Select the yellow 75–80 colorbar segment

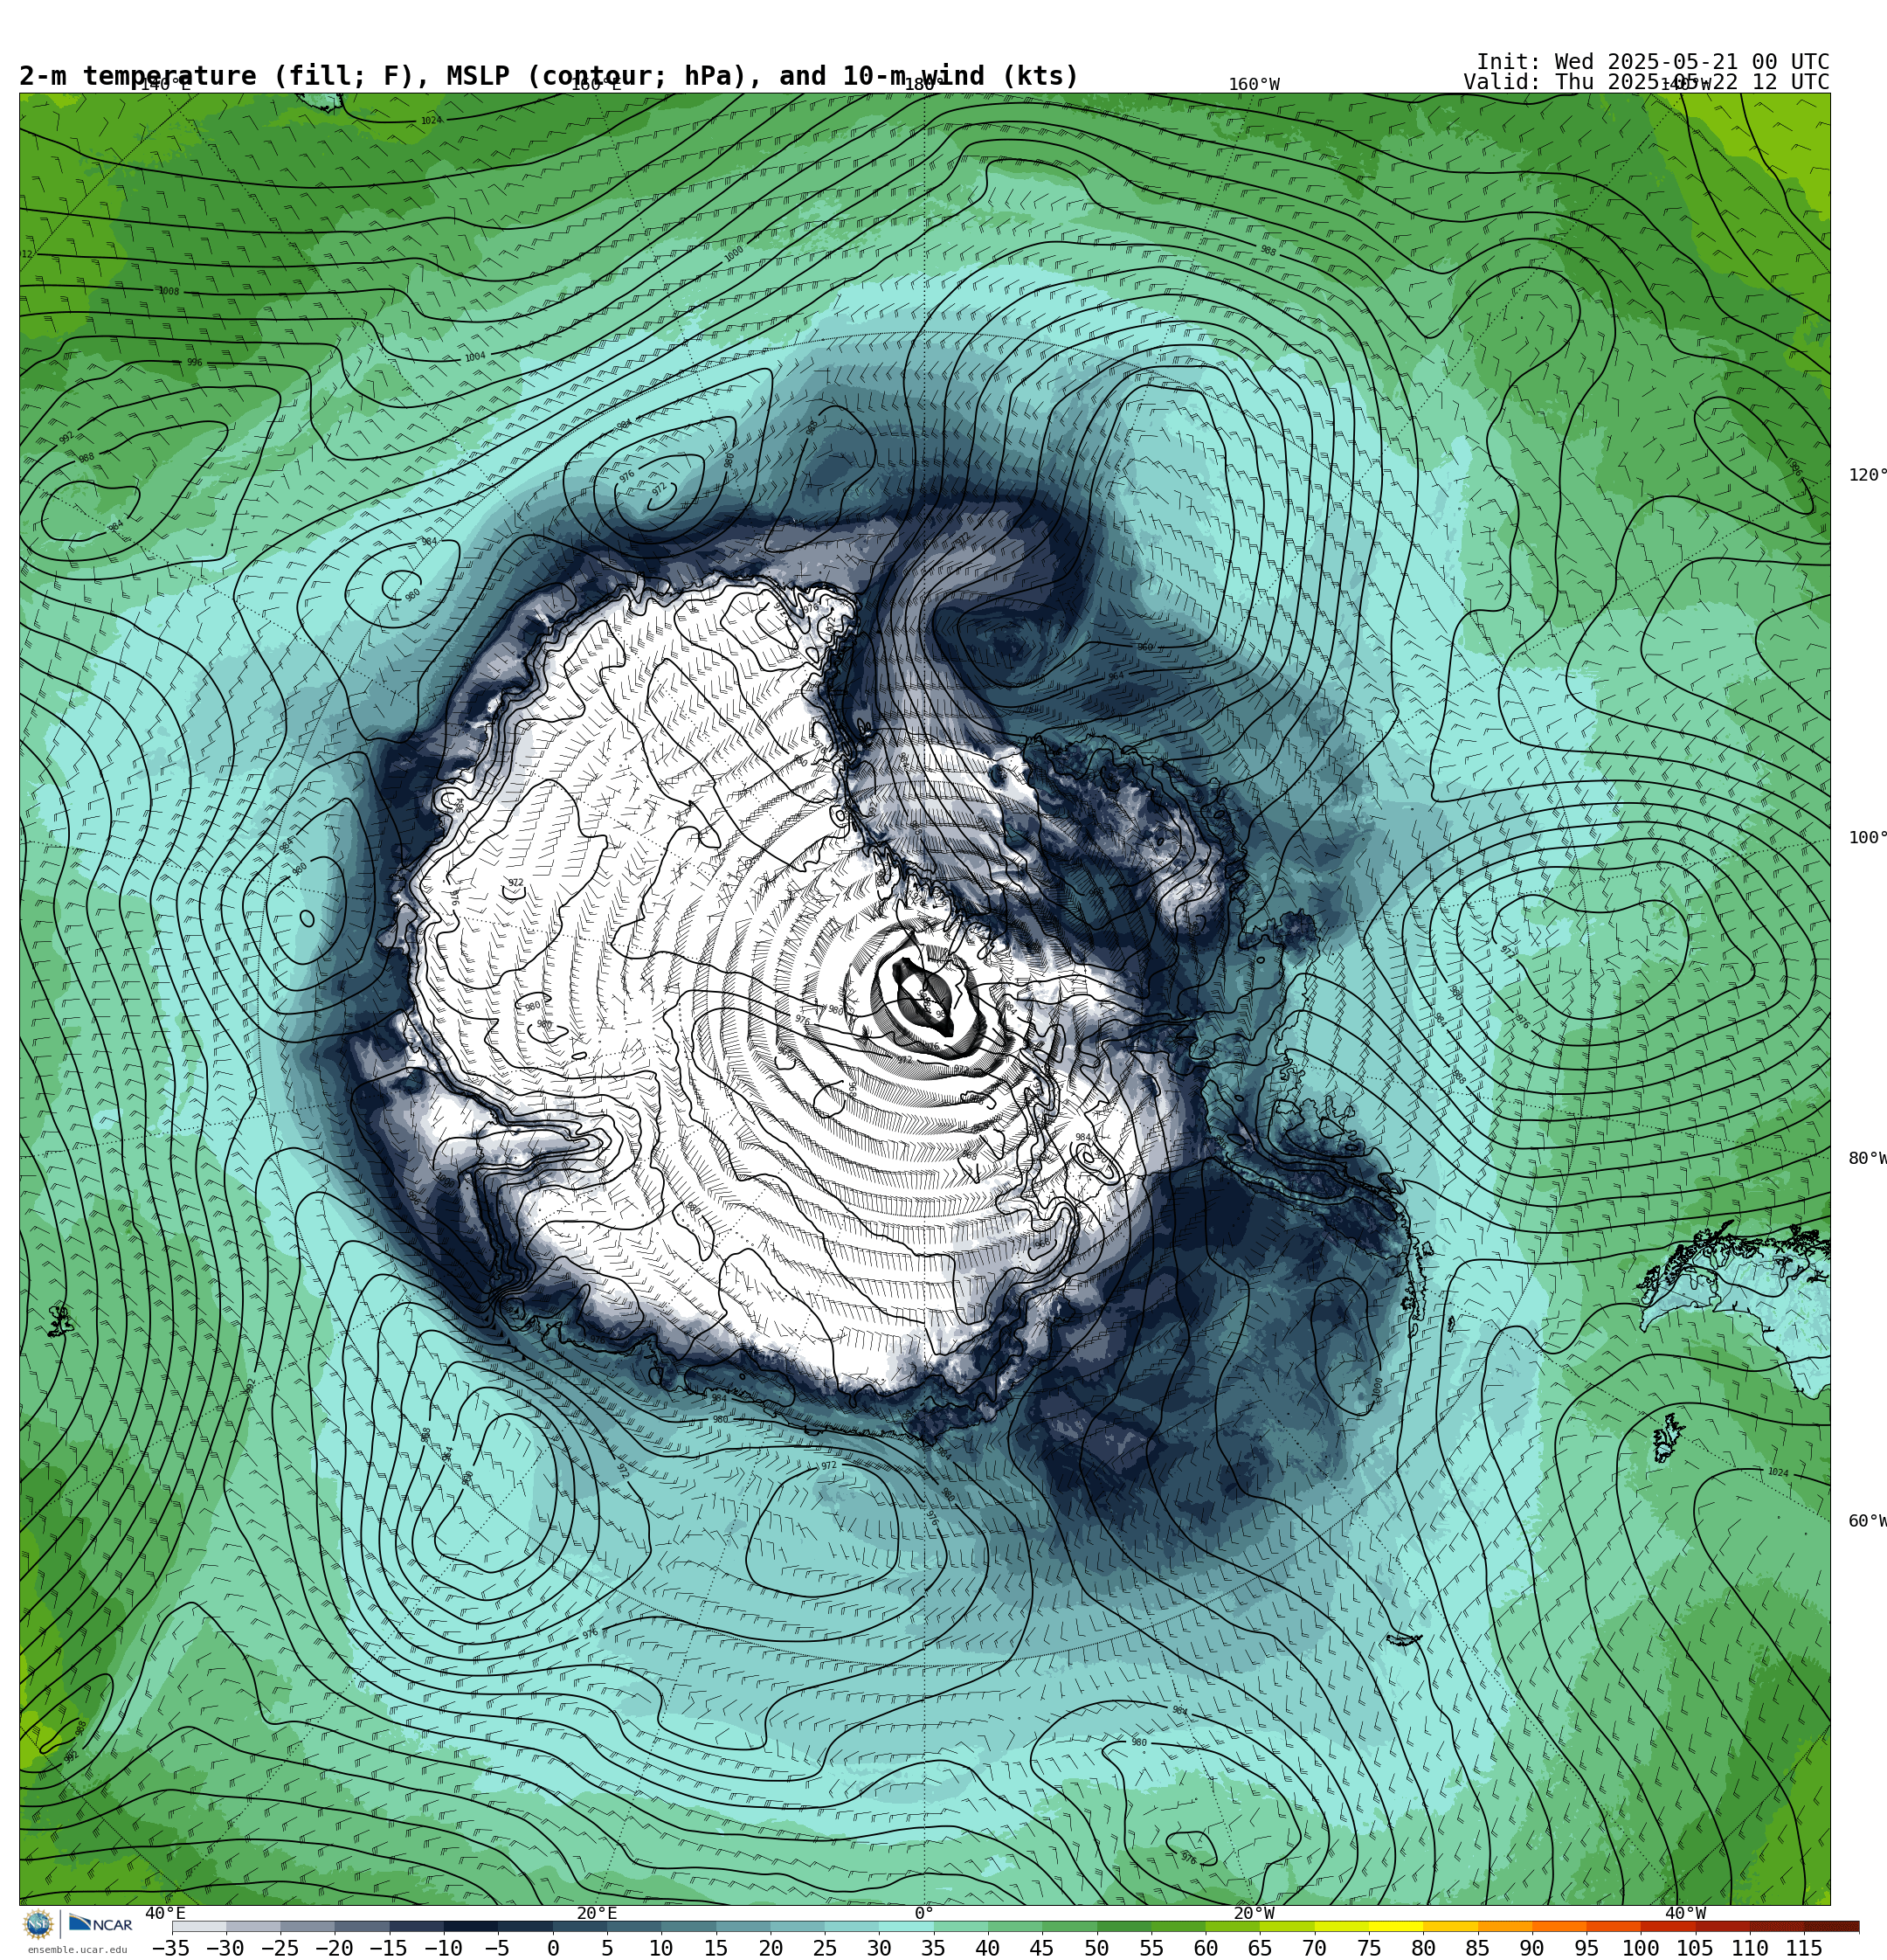1395,1926
